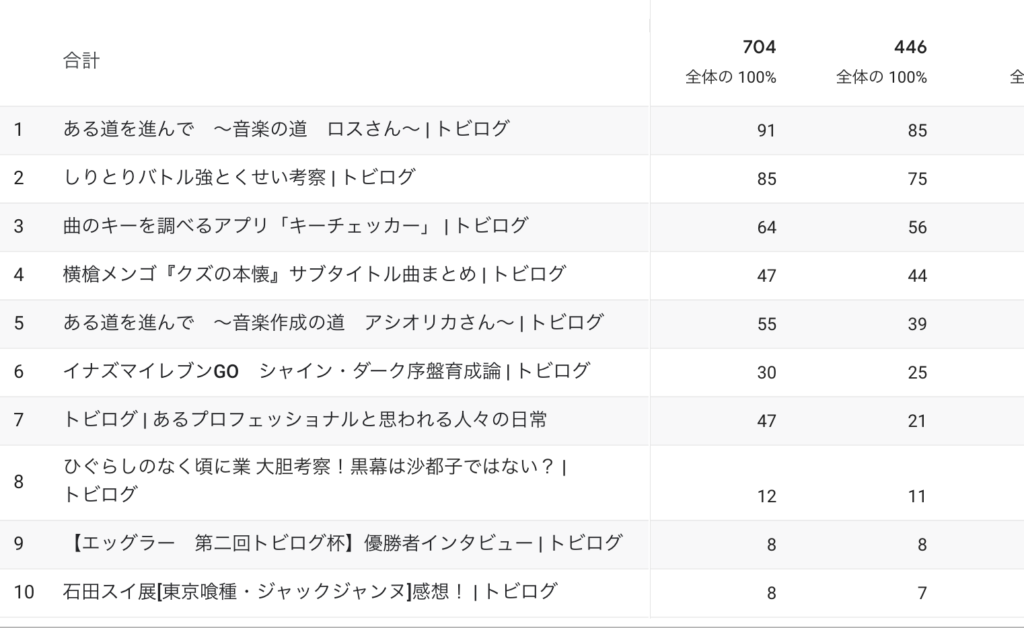Click value 91 in row one

[766, 131]
